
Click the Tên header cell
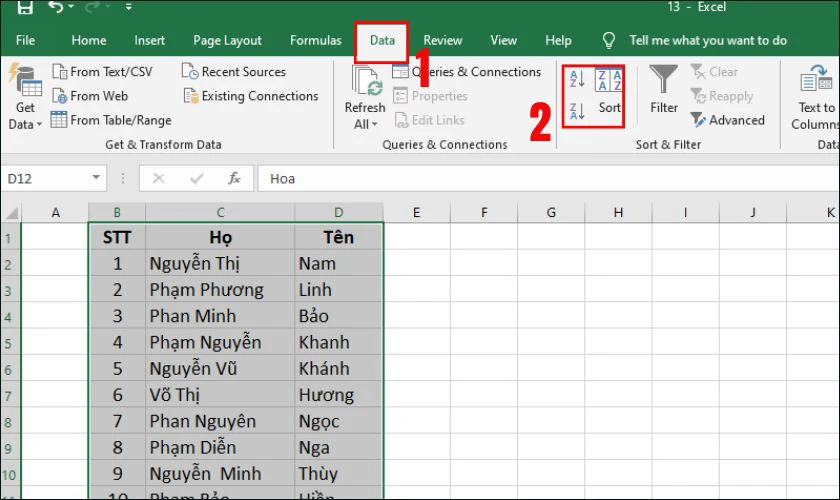click(x=339, y=237)
